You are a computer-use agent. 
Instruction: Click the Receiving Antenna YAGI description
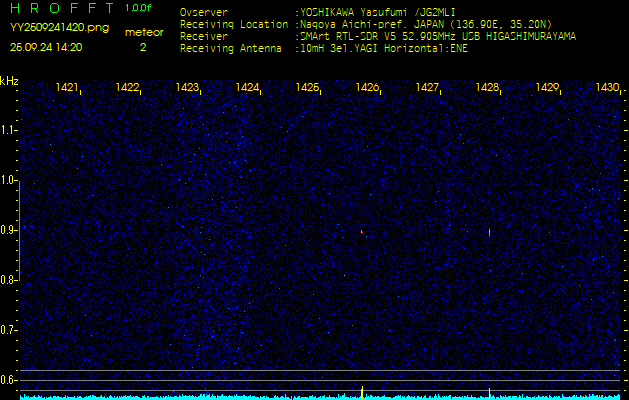click(x=383, y=46)
